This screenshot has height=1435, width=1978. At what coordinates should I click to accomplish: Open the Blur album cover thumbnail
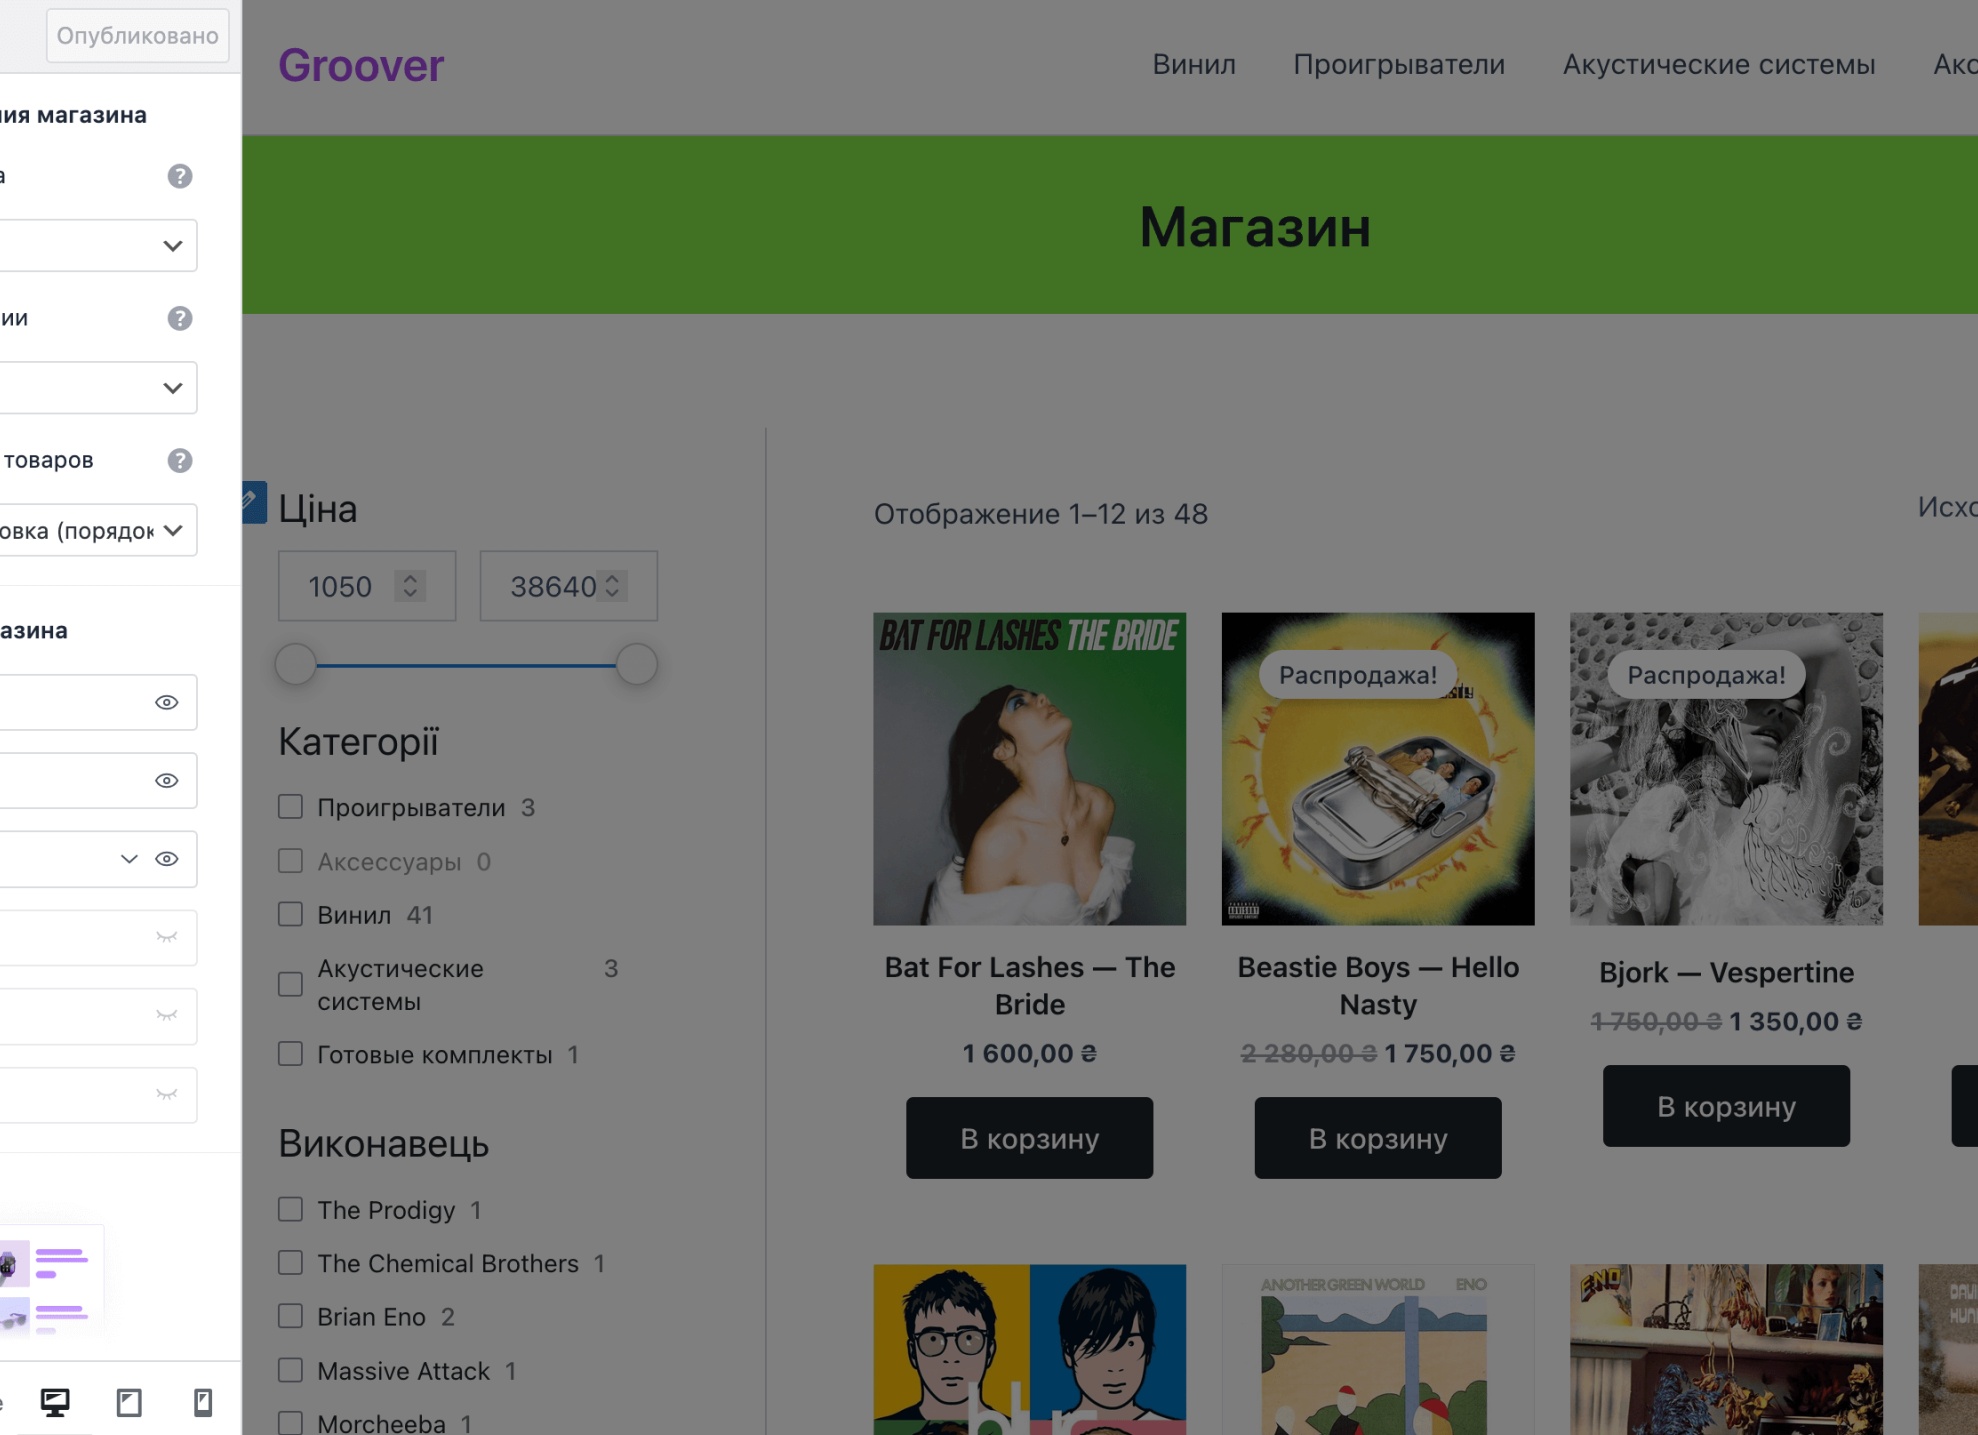point(1029,1350)
